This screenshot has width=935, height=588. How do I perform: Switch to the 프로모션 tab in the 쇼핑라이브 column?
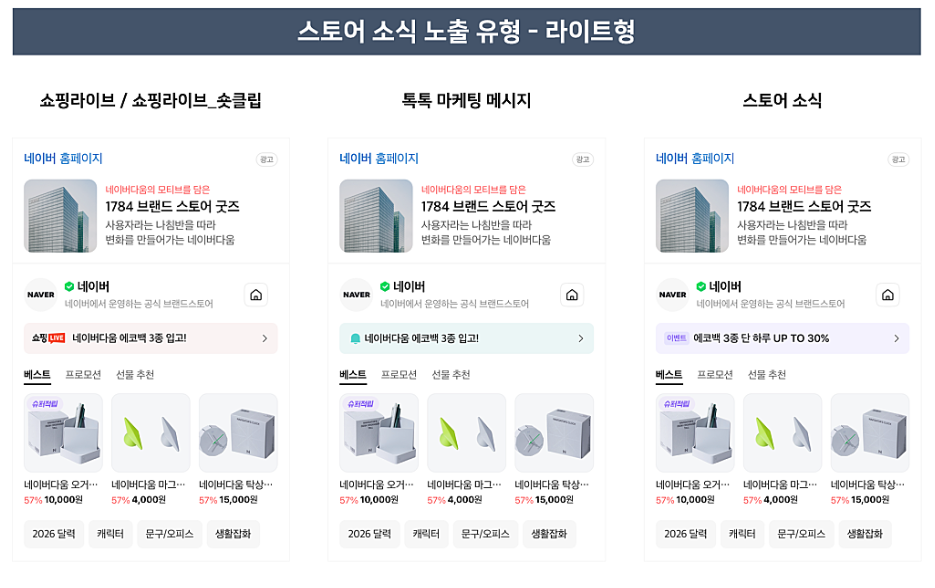(83, 375)
